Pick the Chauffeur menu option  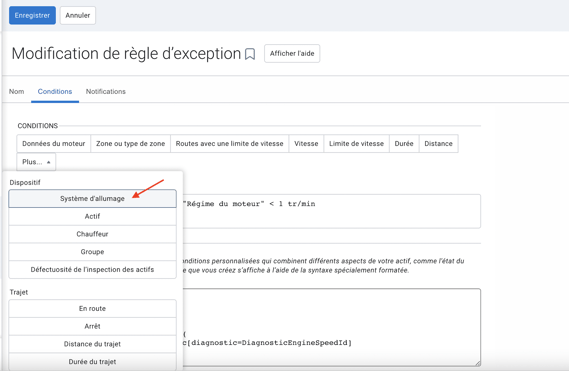93,234
